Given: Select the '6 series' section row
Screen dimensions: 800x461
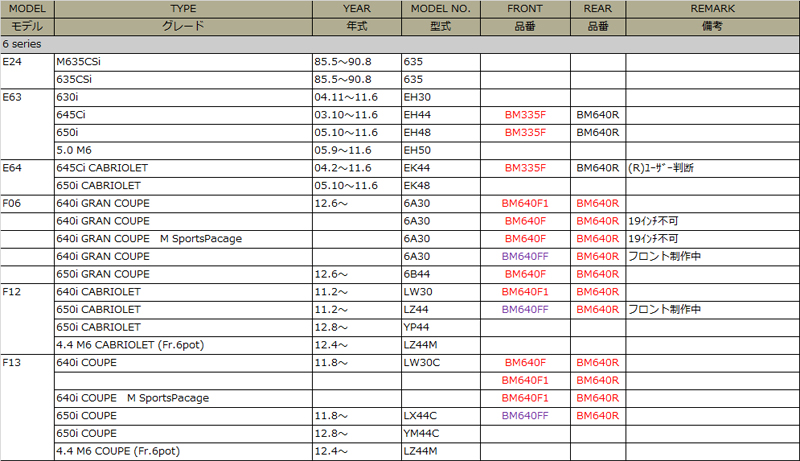Looking at the screenshot, I should [x=399, y=44].
